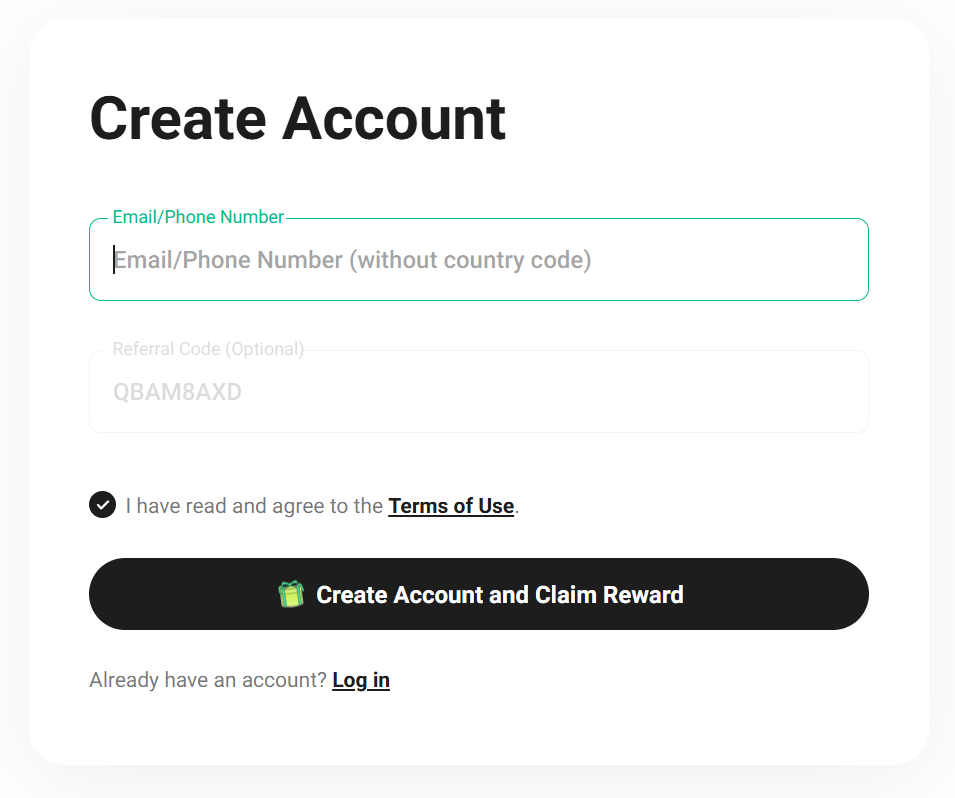The height and width of the screenshot is (798, 955).
Task: Place cursor at the blinking caret in email field
Action: 114,260
